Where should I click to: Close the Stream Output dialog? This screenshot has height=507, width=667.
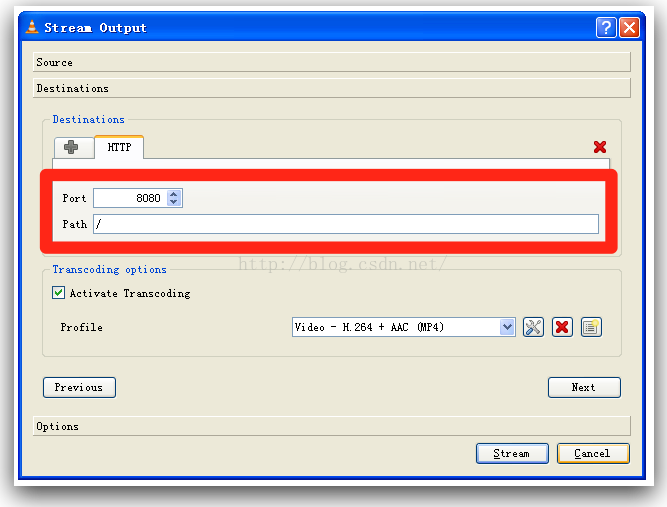point(630,28)
